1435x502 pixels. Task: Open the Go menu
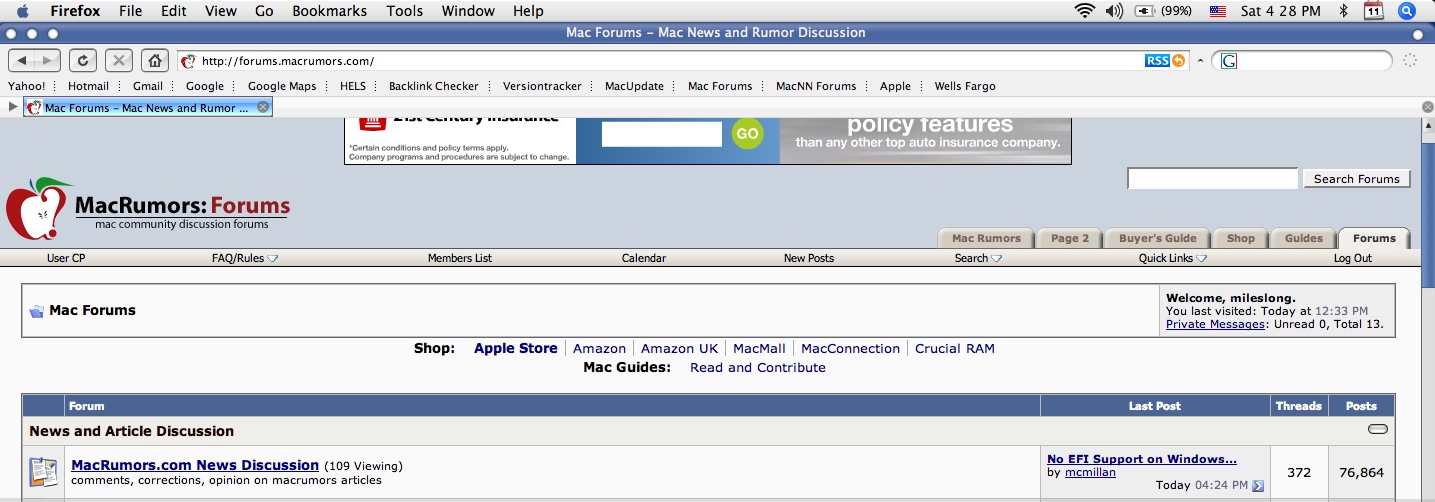(x=264, y=11)
